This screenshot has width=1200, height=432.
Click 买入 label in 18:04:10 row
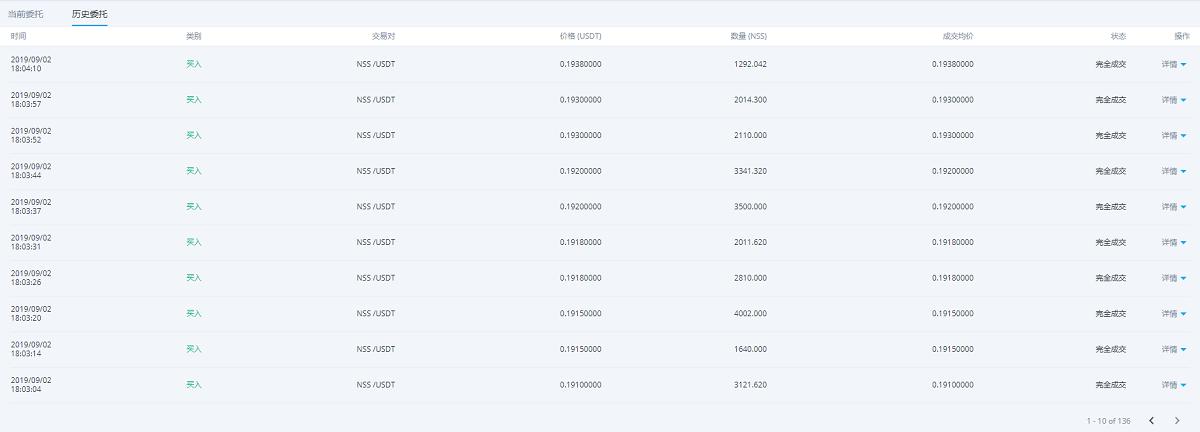click(194, 64)
